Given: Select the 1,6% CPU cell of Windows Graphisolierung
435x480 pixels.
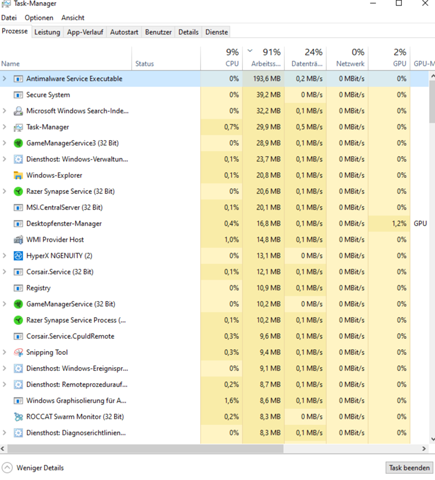Looking at the screenshot, I should (x=222, y=400).
